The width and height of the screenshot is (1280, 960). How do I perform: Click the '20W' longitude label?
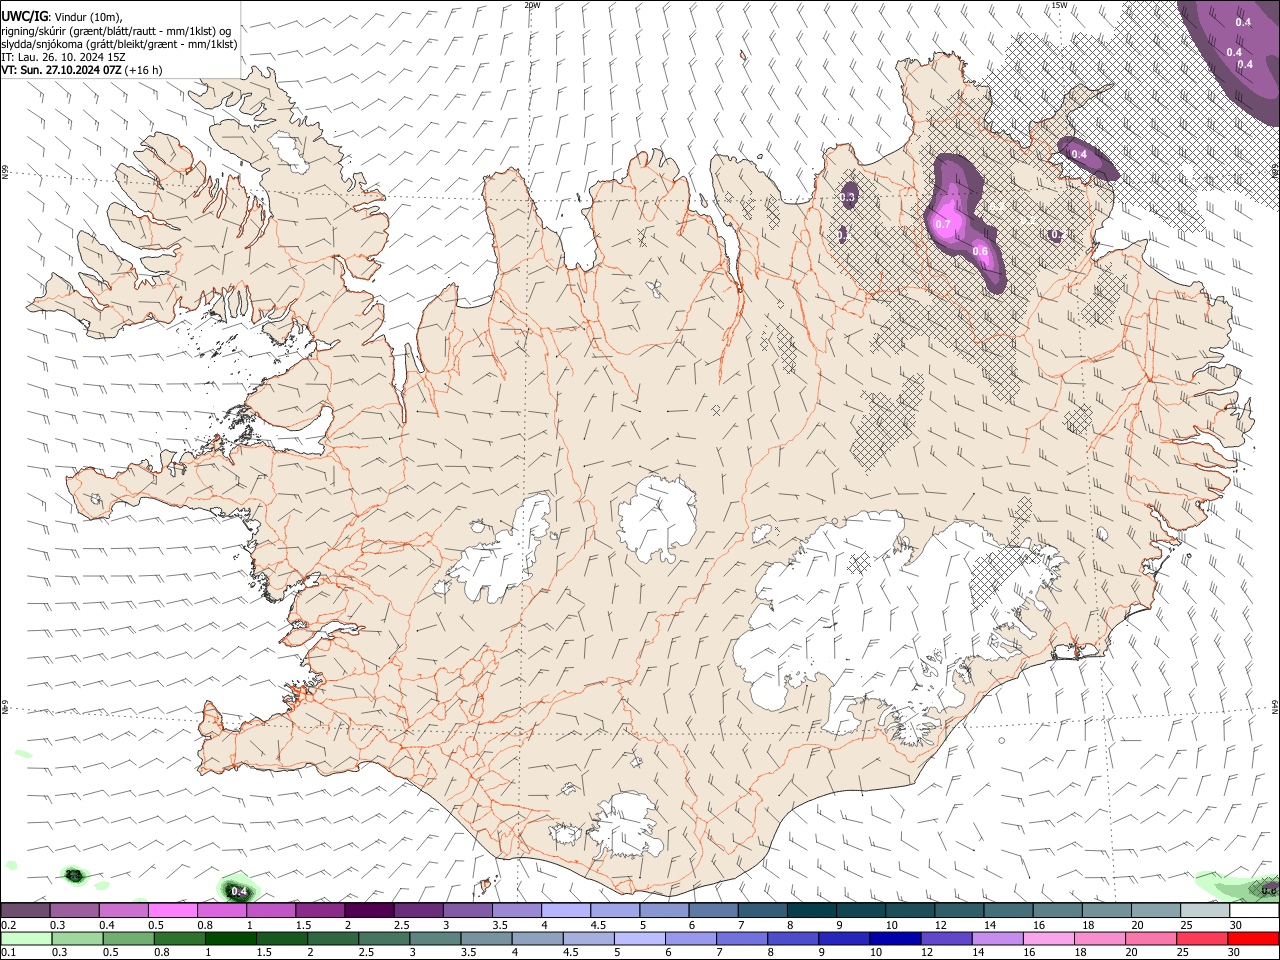pos(532,5)
